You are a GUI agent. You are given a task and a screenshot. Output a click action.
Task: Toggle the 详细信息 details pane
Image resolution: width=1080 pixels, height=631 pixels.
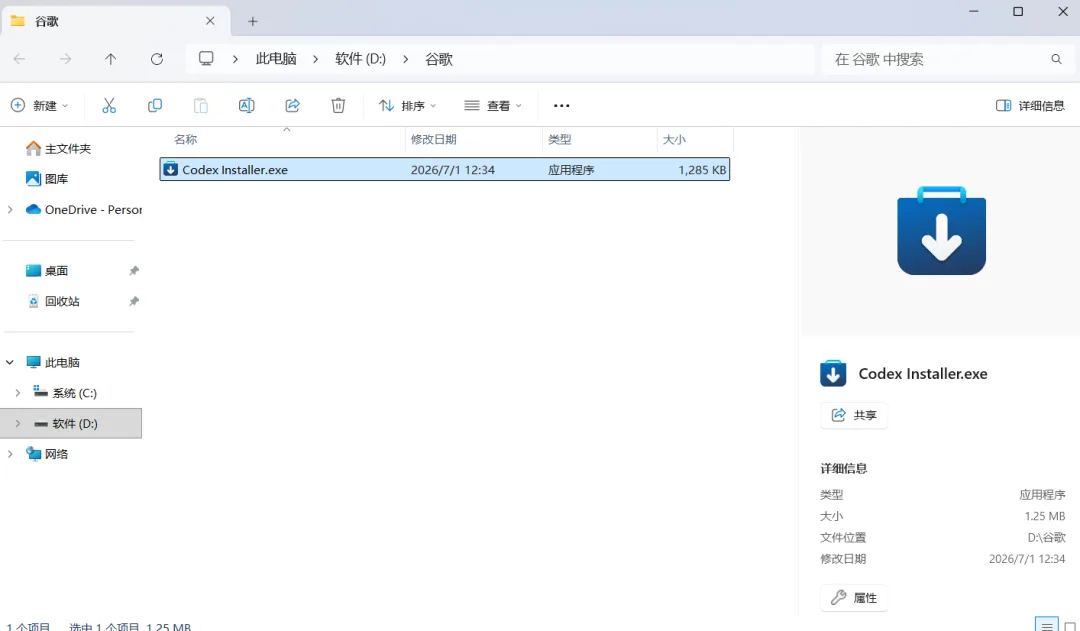(1030, 105)
